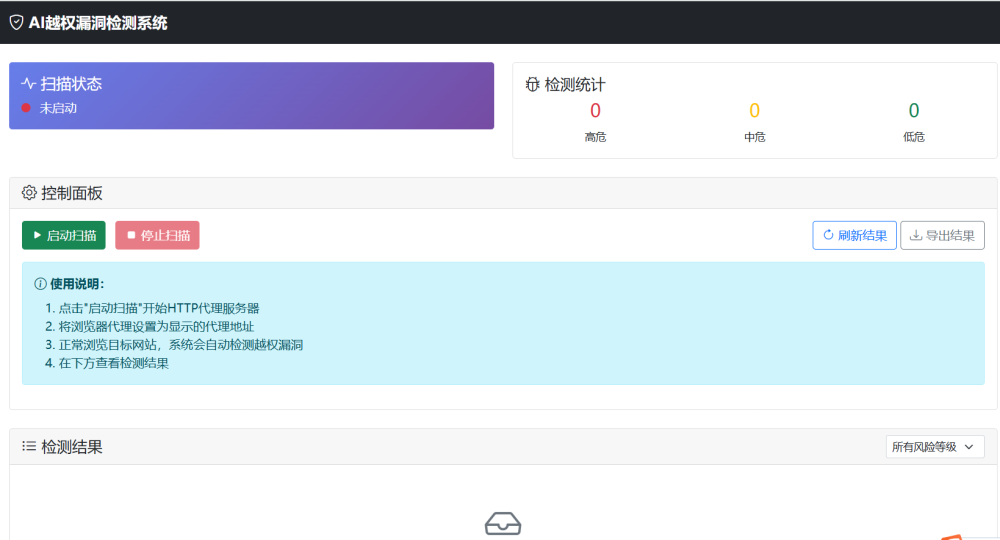The image size is (1000, 540).
Task: Click the AI越权漏洞检测系统 title
Action: click(98, 23)
